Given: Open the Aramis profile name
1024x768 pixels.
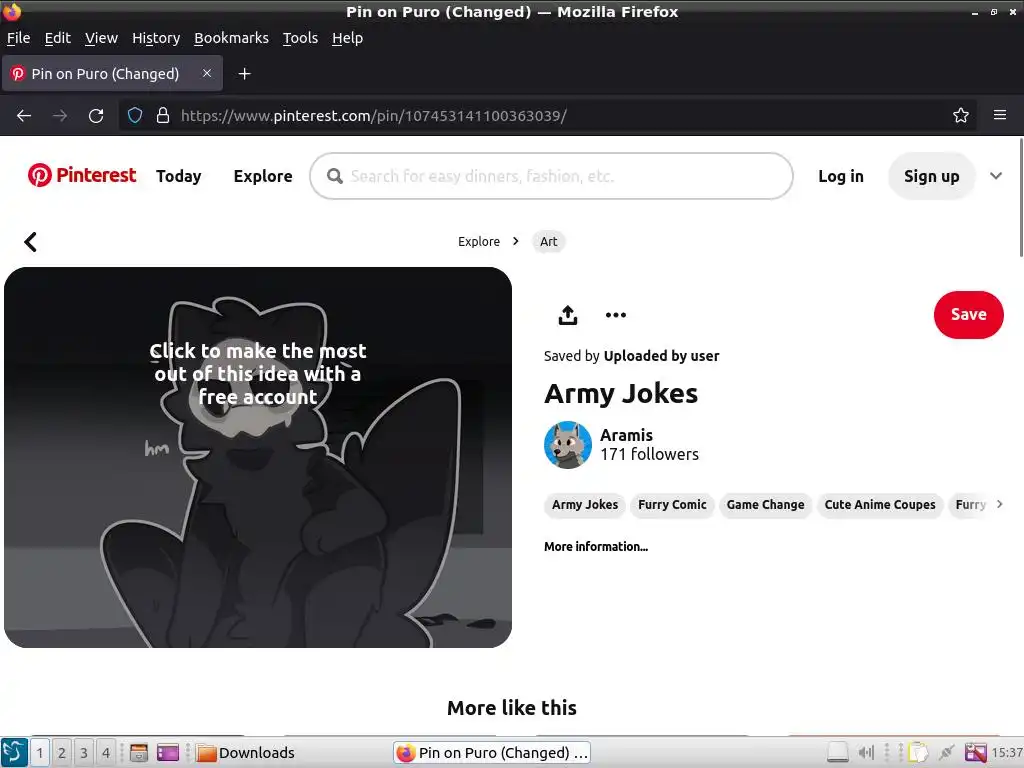Looking at the screenshot, I should tap(626, 435).
